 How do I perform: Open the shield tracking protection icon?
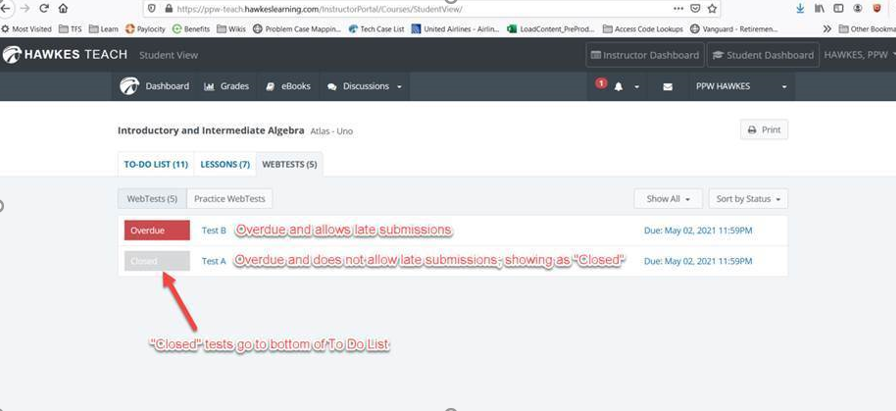(x=152, y=9)
